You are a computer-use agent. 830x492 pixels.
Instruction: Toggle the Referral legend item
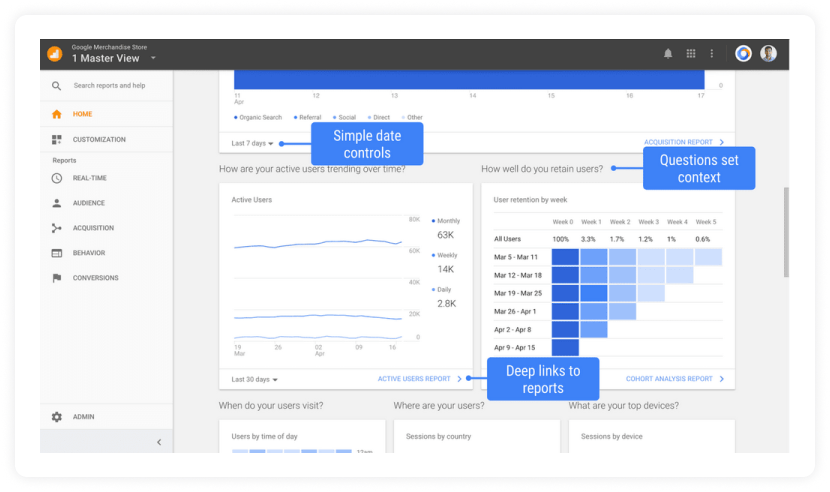click(308, 118)
